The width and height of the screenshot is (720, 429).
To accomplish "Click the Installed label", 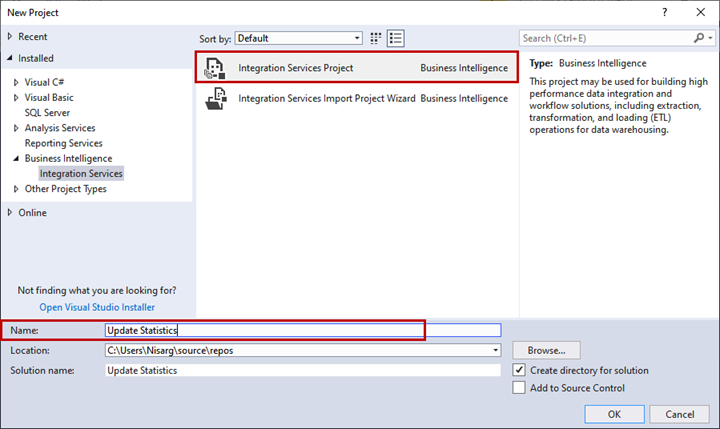I will pyautogui.click(x=36, y=58).
